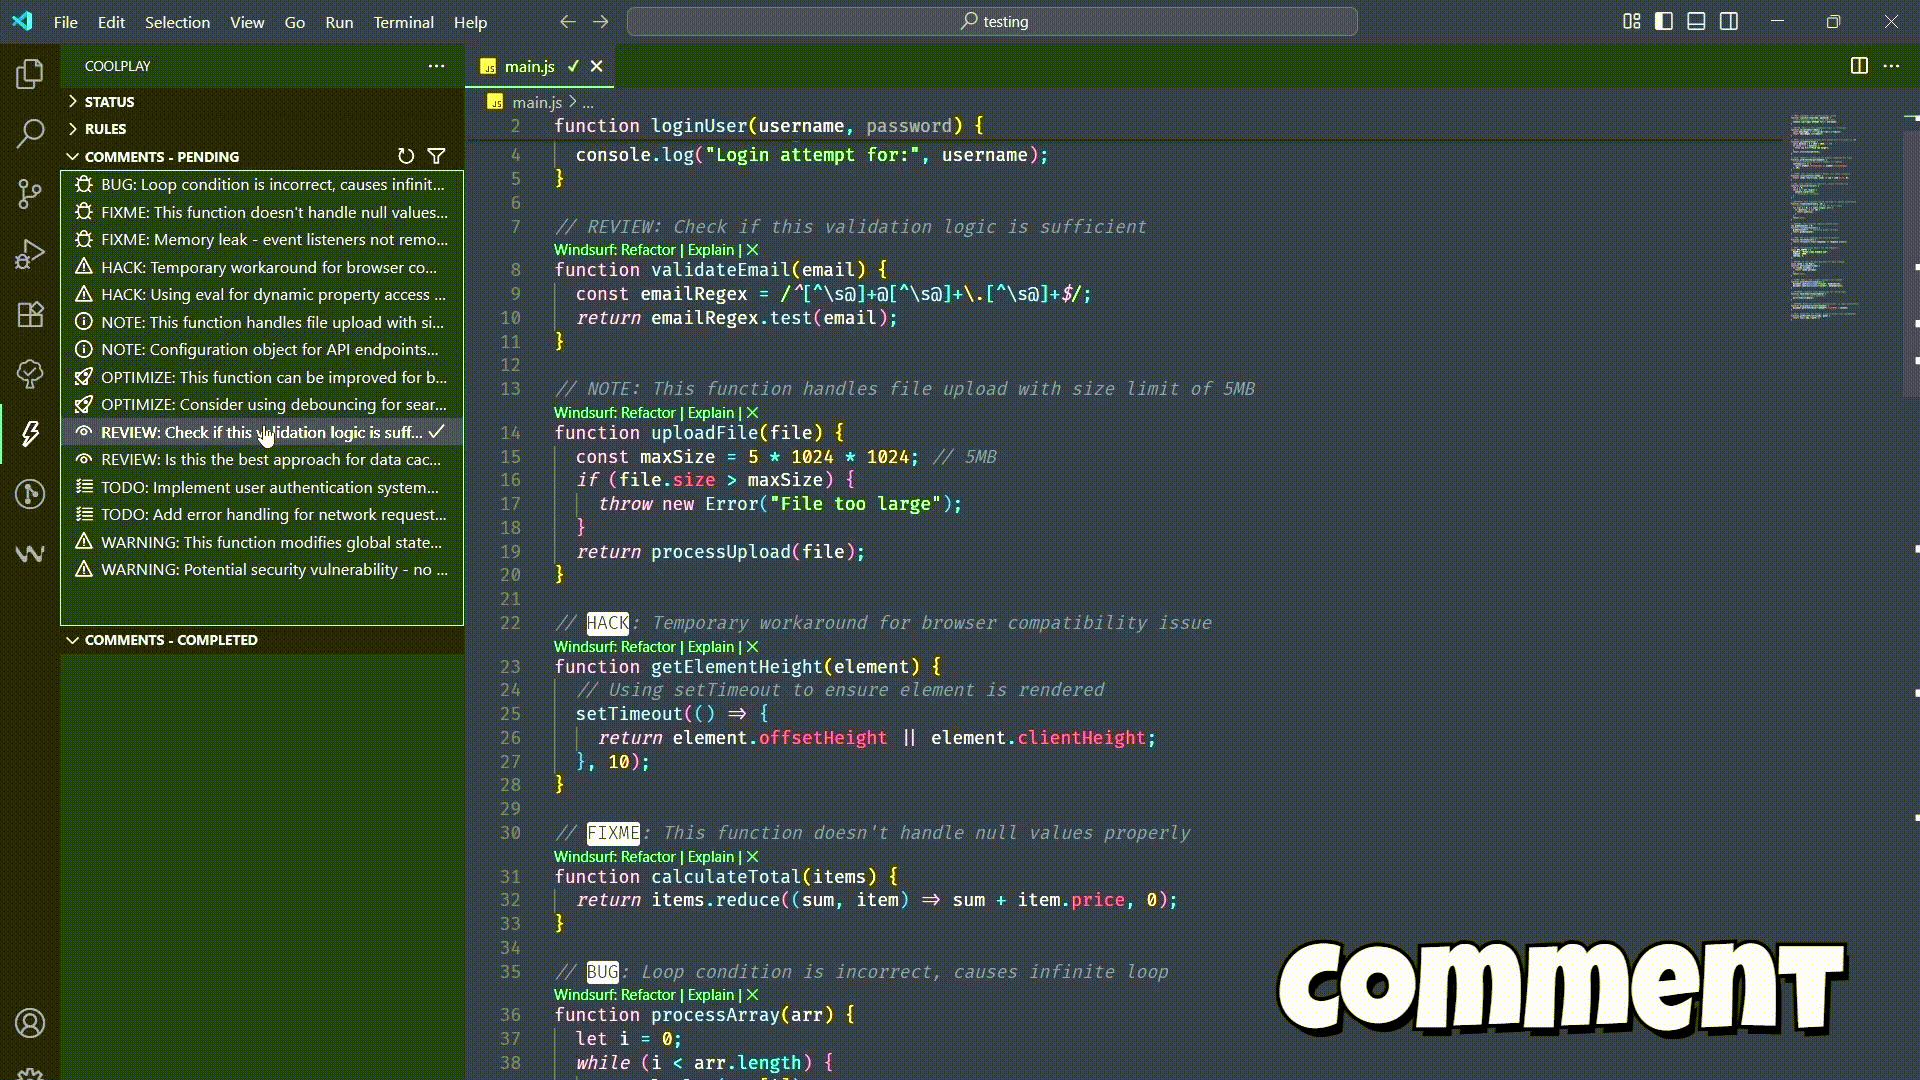Refresh the pending comments list
The image size is (1920, 1080).
[x=405, y=156]
